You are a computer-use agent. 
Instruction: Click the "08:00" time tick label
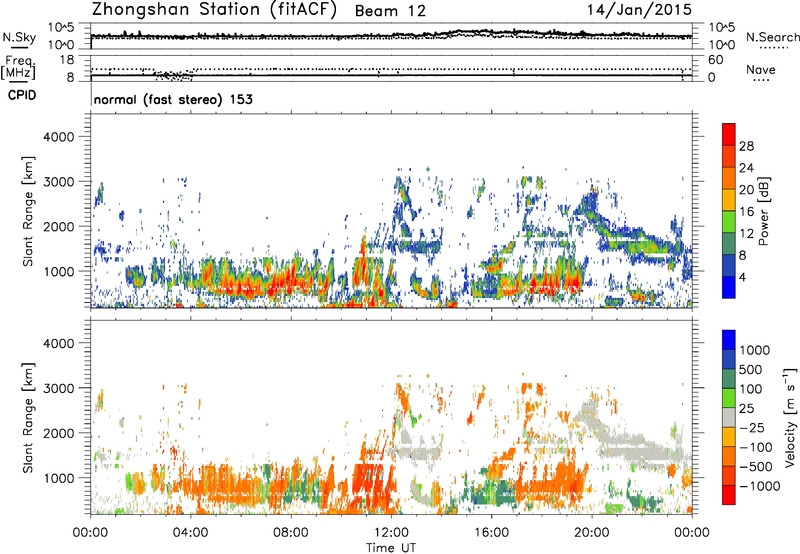(x=291, y=533)
